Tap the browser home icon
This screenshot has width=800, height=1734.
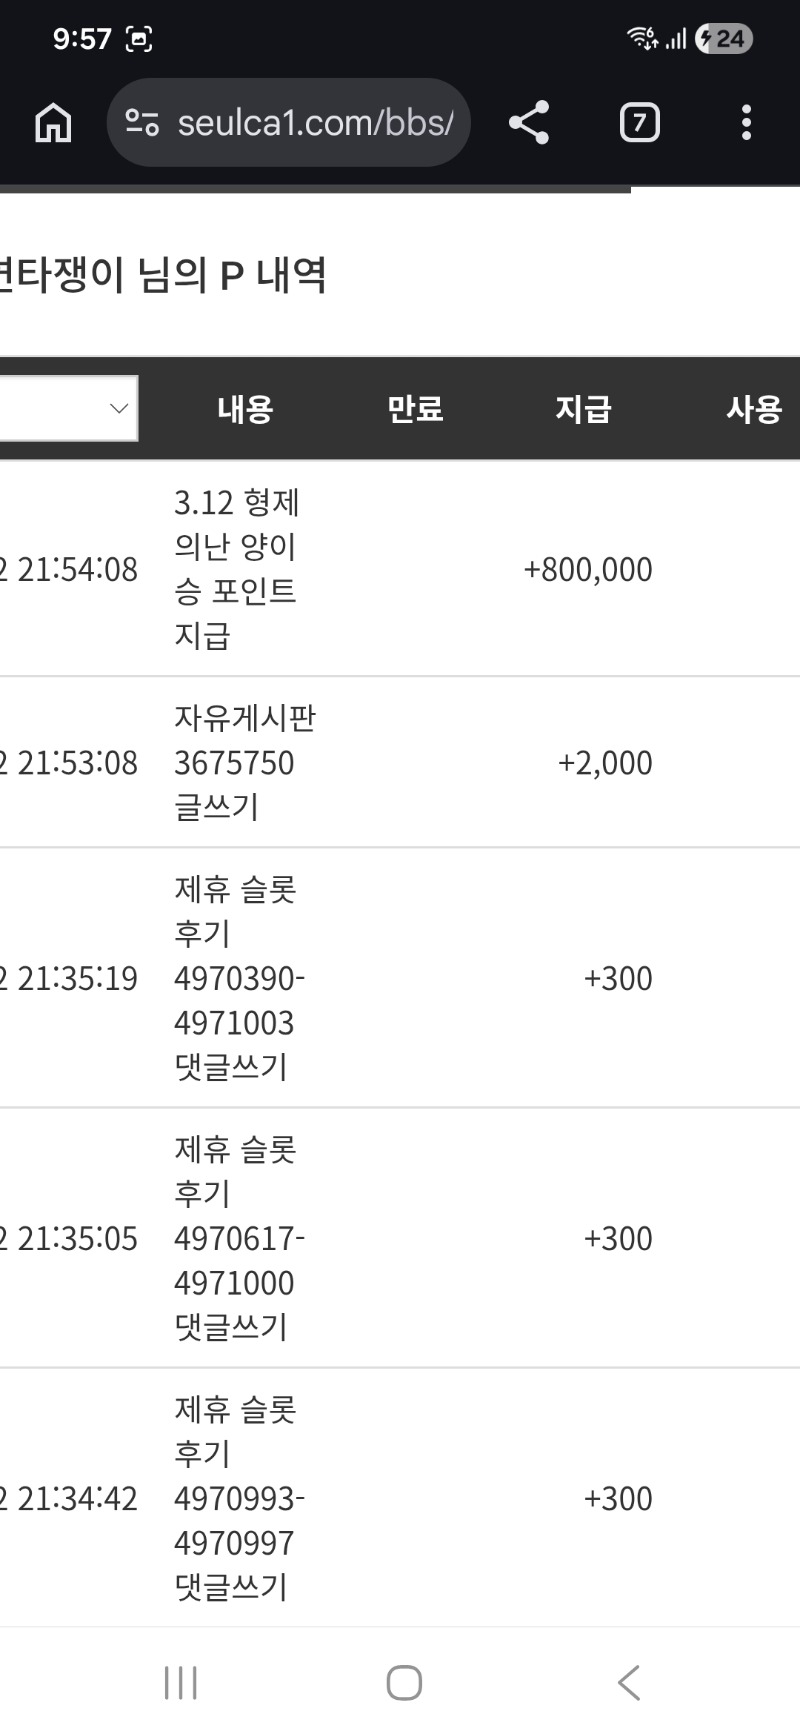[x=53, y=123]
